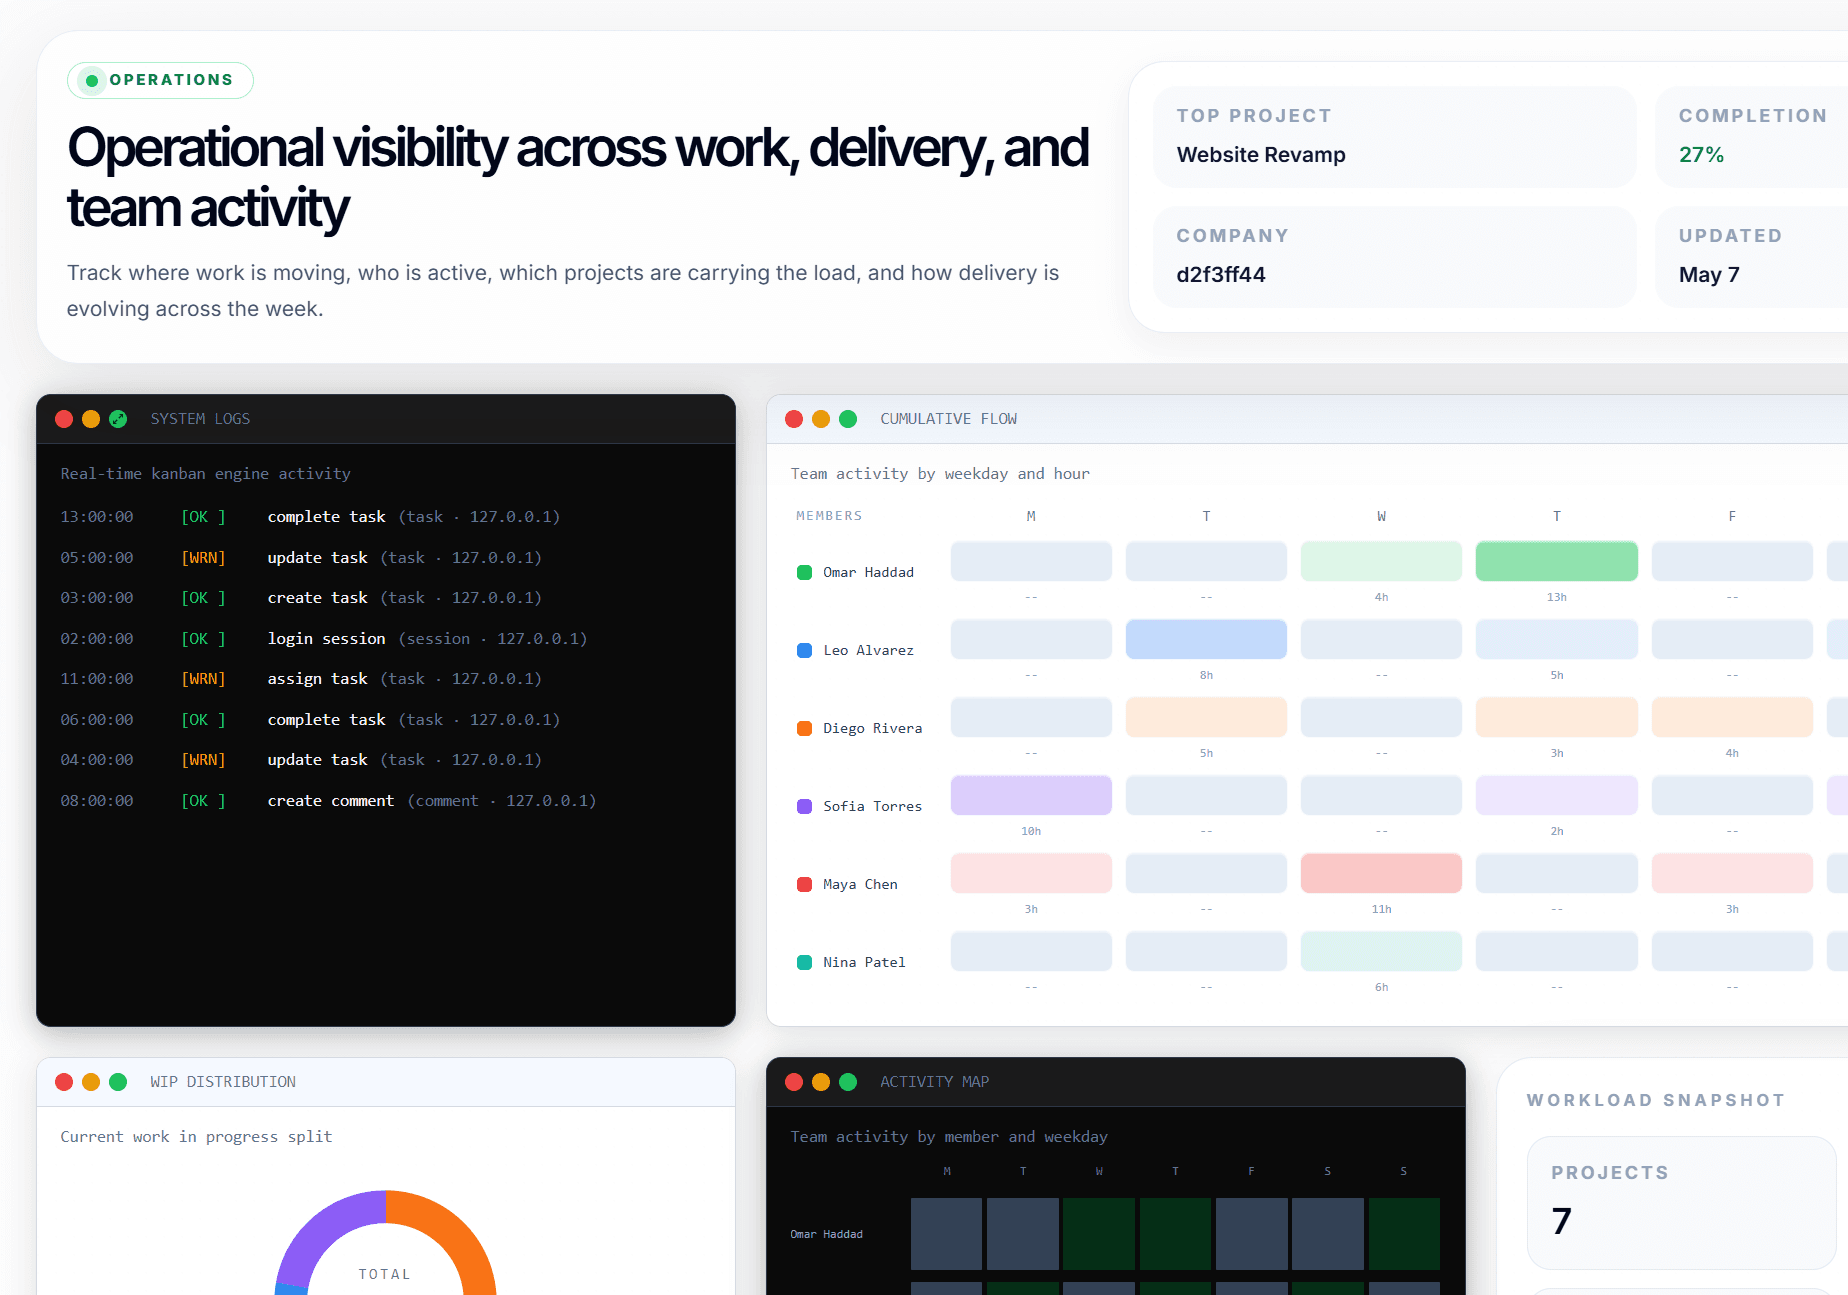
Task: Click the WIP Distribution title bar label
Action: [x=223, y=1082]
